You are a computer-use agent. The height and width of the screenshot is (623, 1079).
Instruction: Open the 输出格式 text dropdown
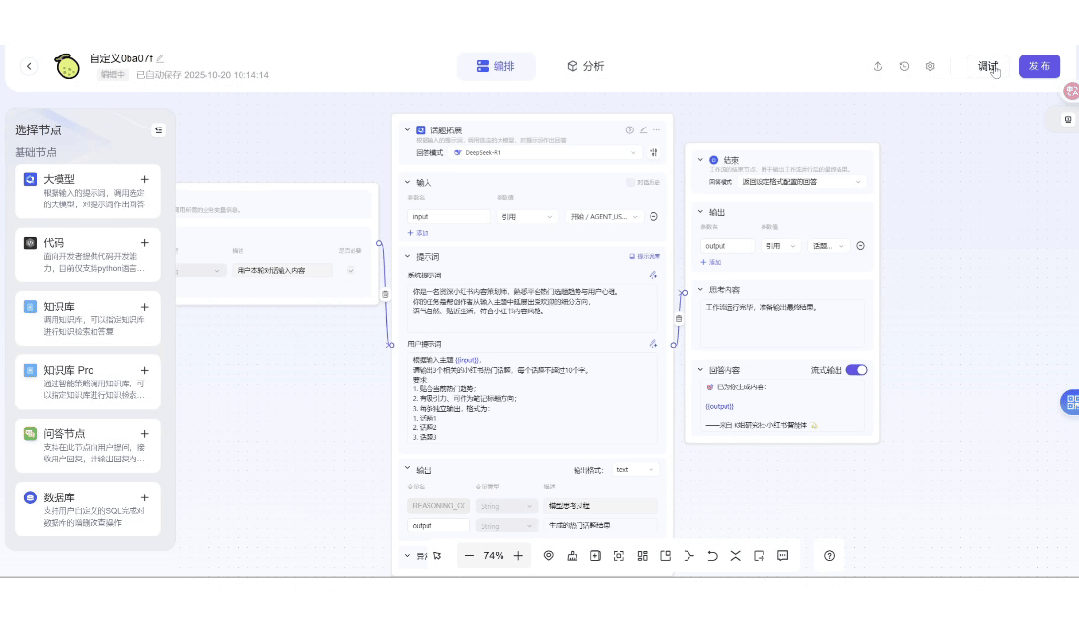tap(636, 469)
